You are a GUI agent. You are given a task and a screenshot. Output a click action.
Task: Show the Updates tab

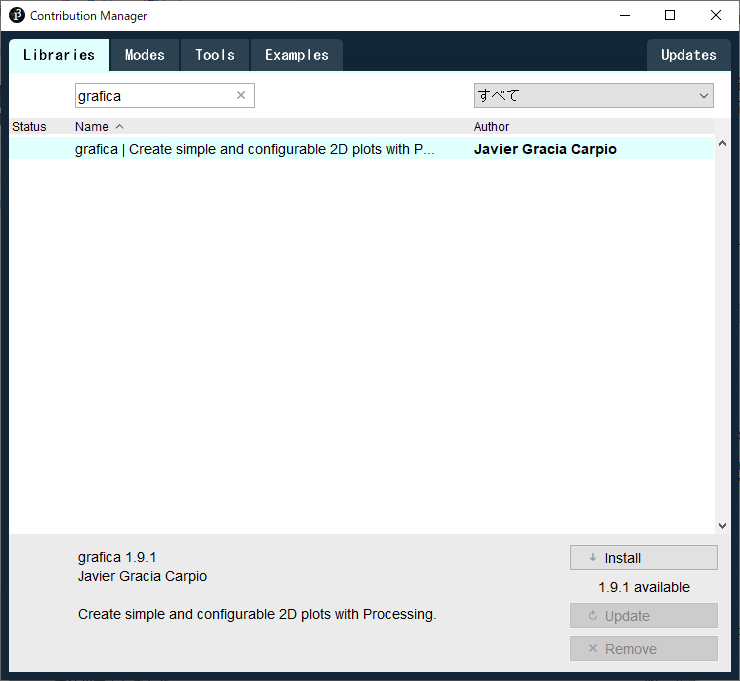(688, 55)
